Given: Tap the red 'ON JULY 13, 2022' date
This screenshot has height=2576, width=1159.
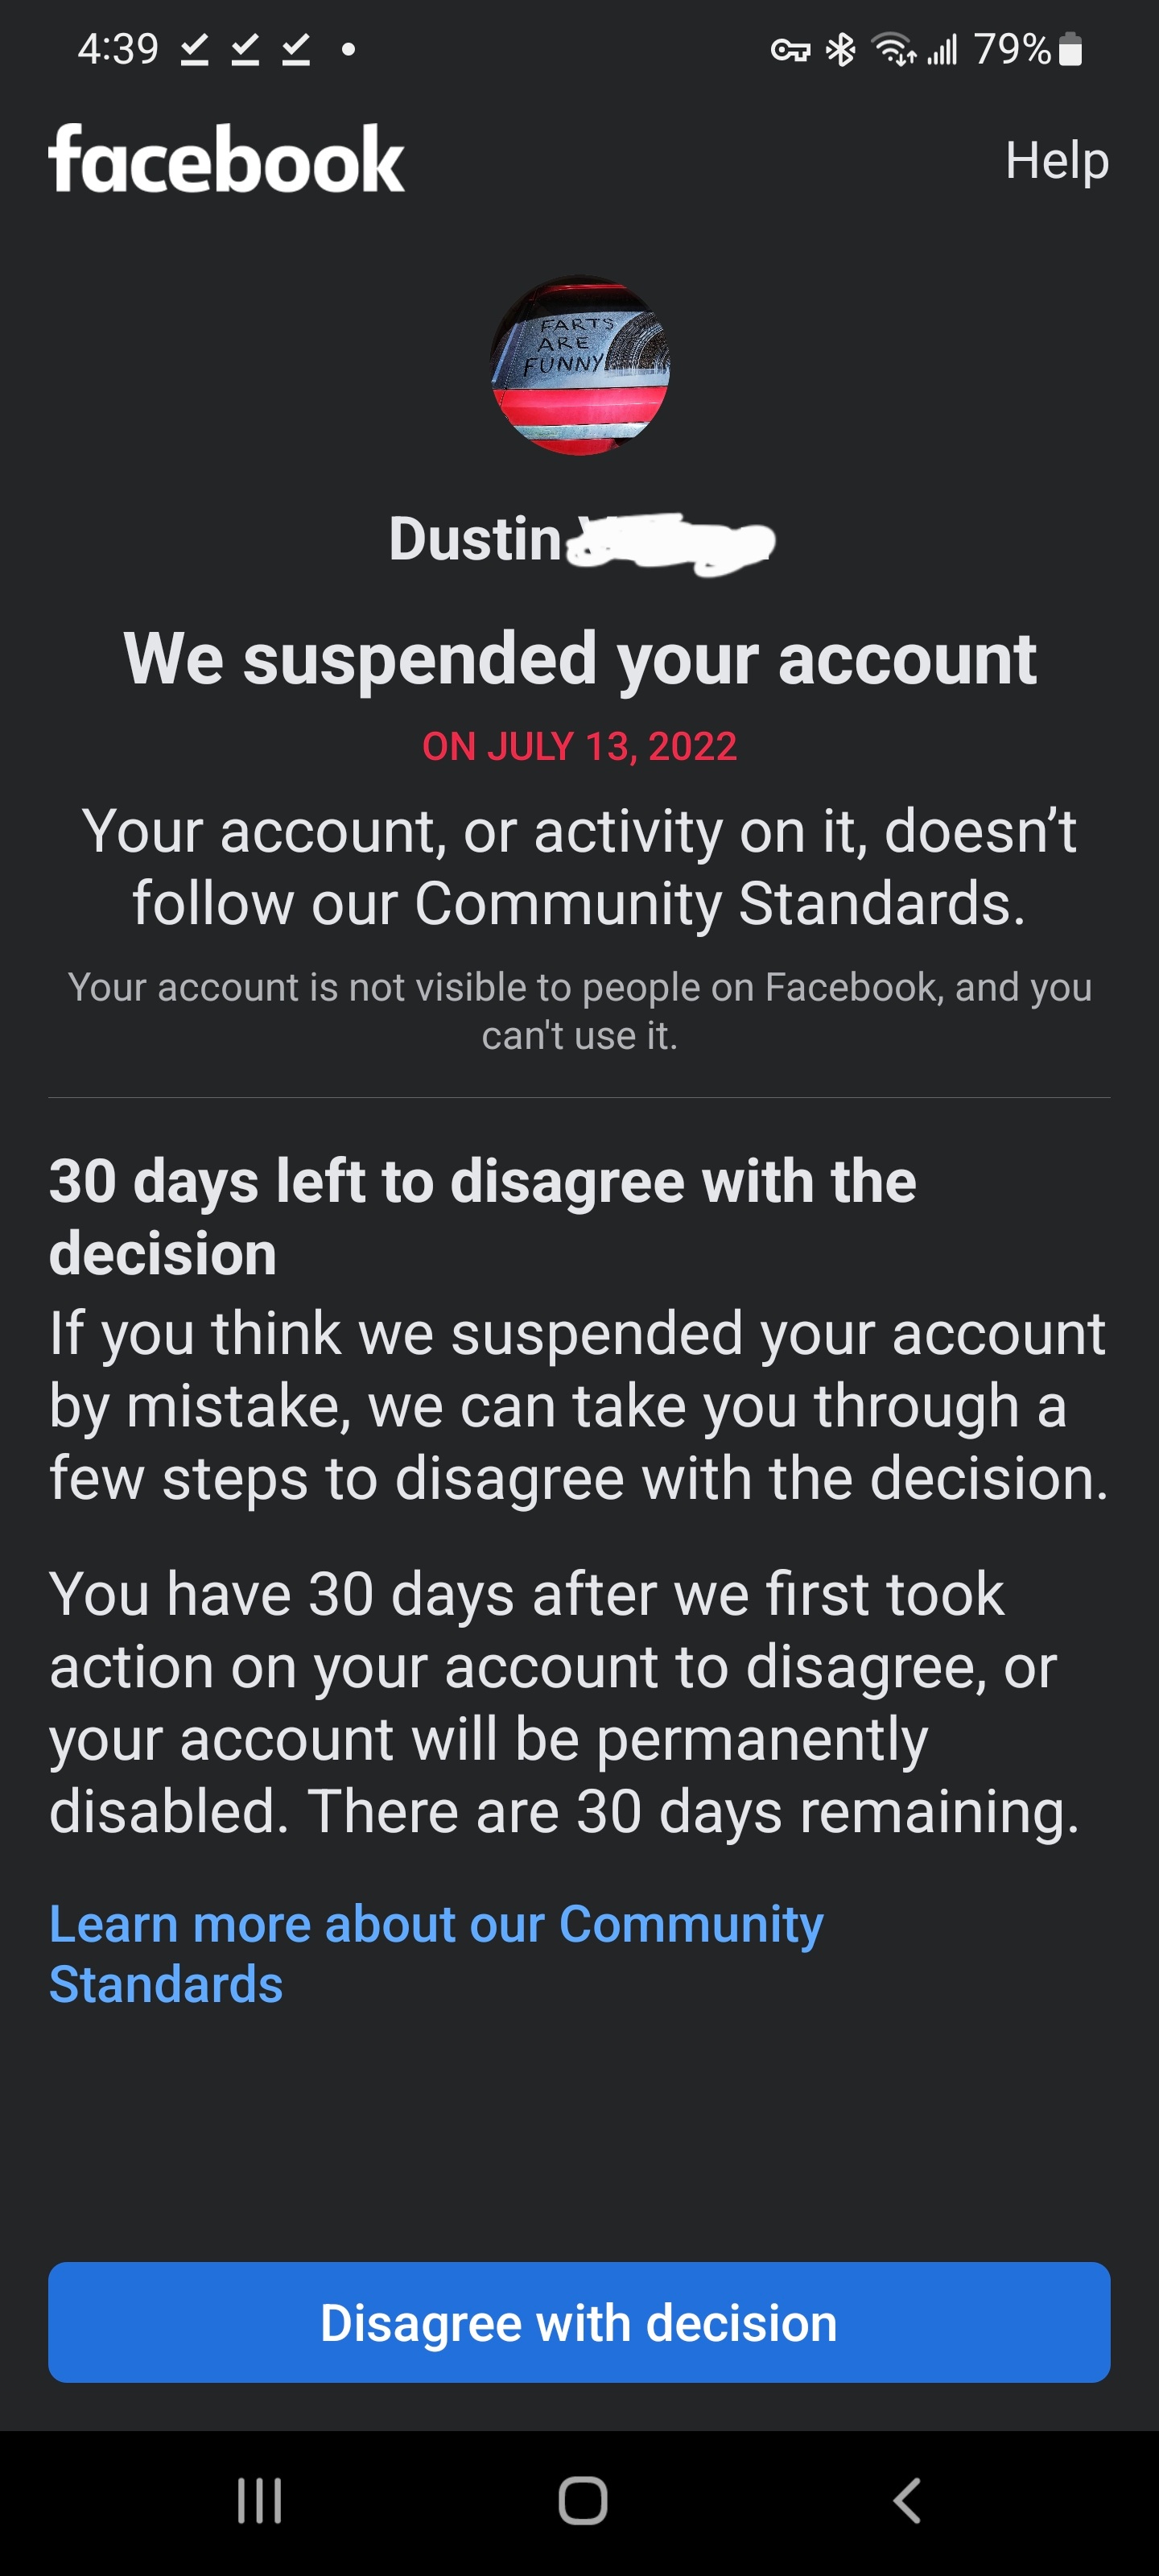Looking at the screenshot, I should 579,746.
